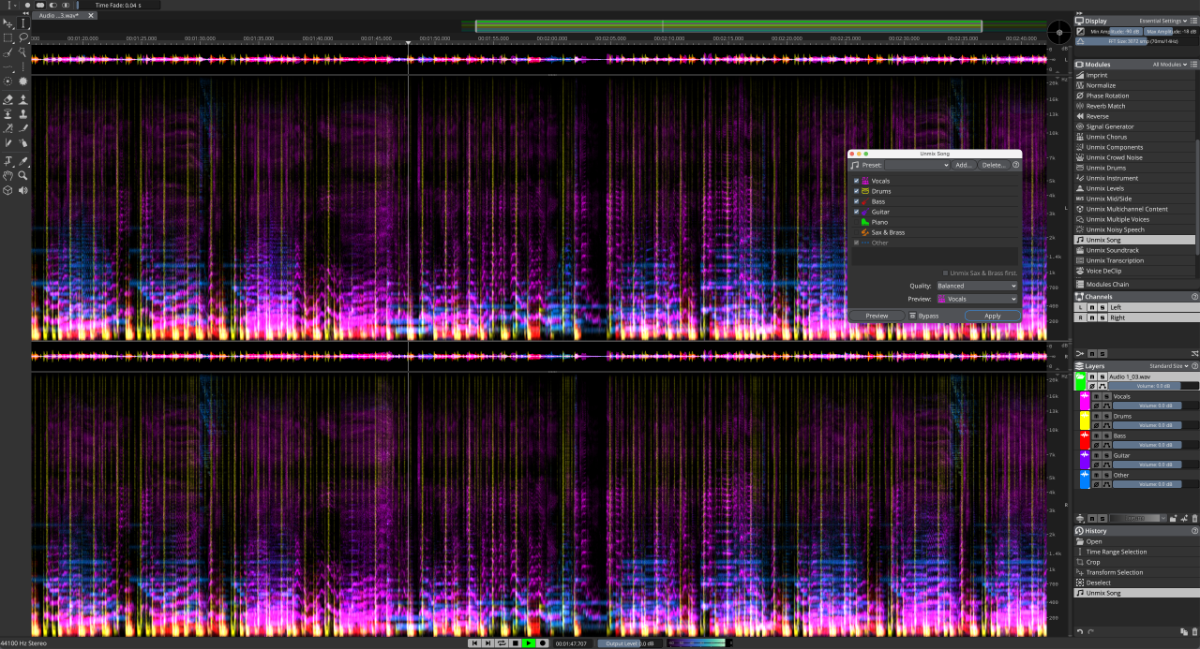Select the Zoom magnifier tool
This screenshot has height=649, width=1200.
tap(22, 175)
